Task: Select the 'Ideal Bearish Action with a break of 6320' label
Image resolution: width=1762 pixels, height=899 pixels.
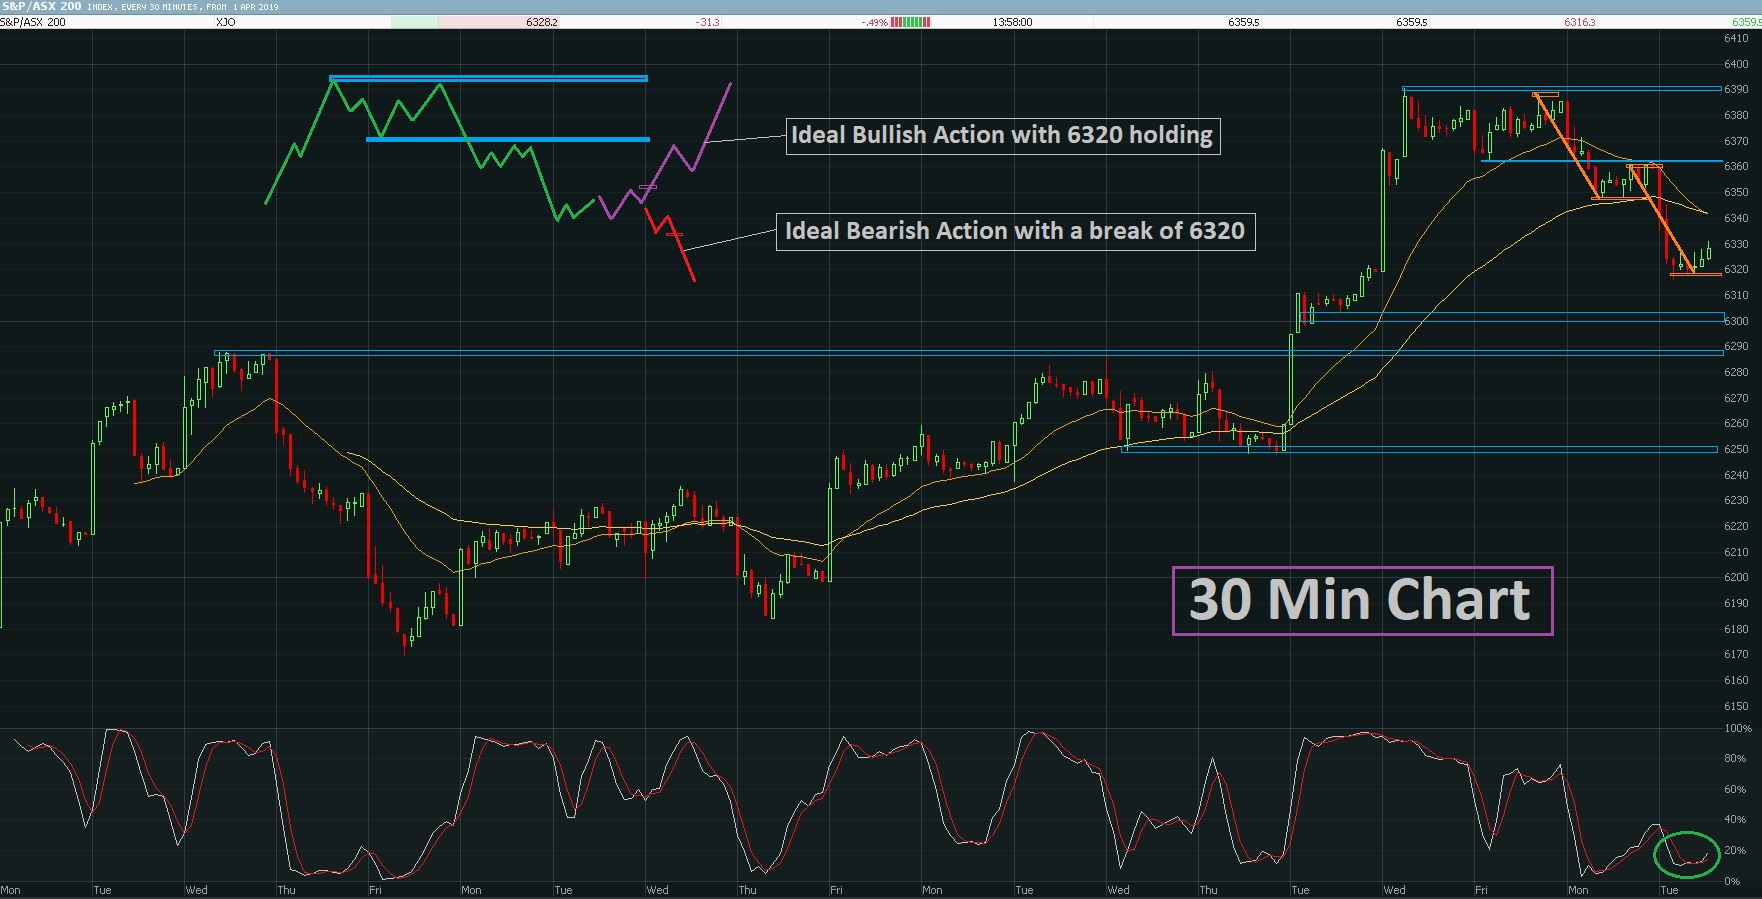Action: tap(1015, 231)
